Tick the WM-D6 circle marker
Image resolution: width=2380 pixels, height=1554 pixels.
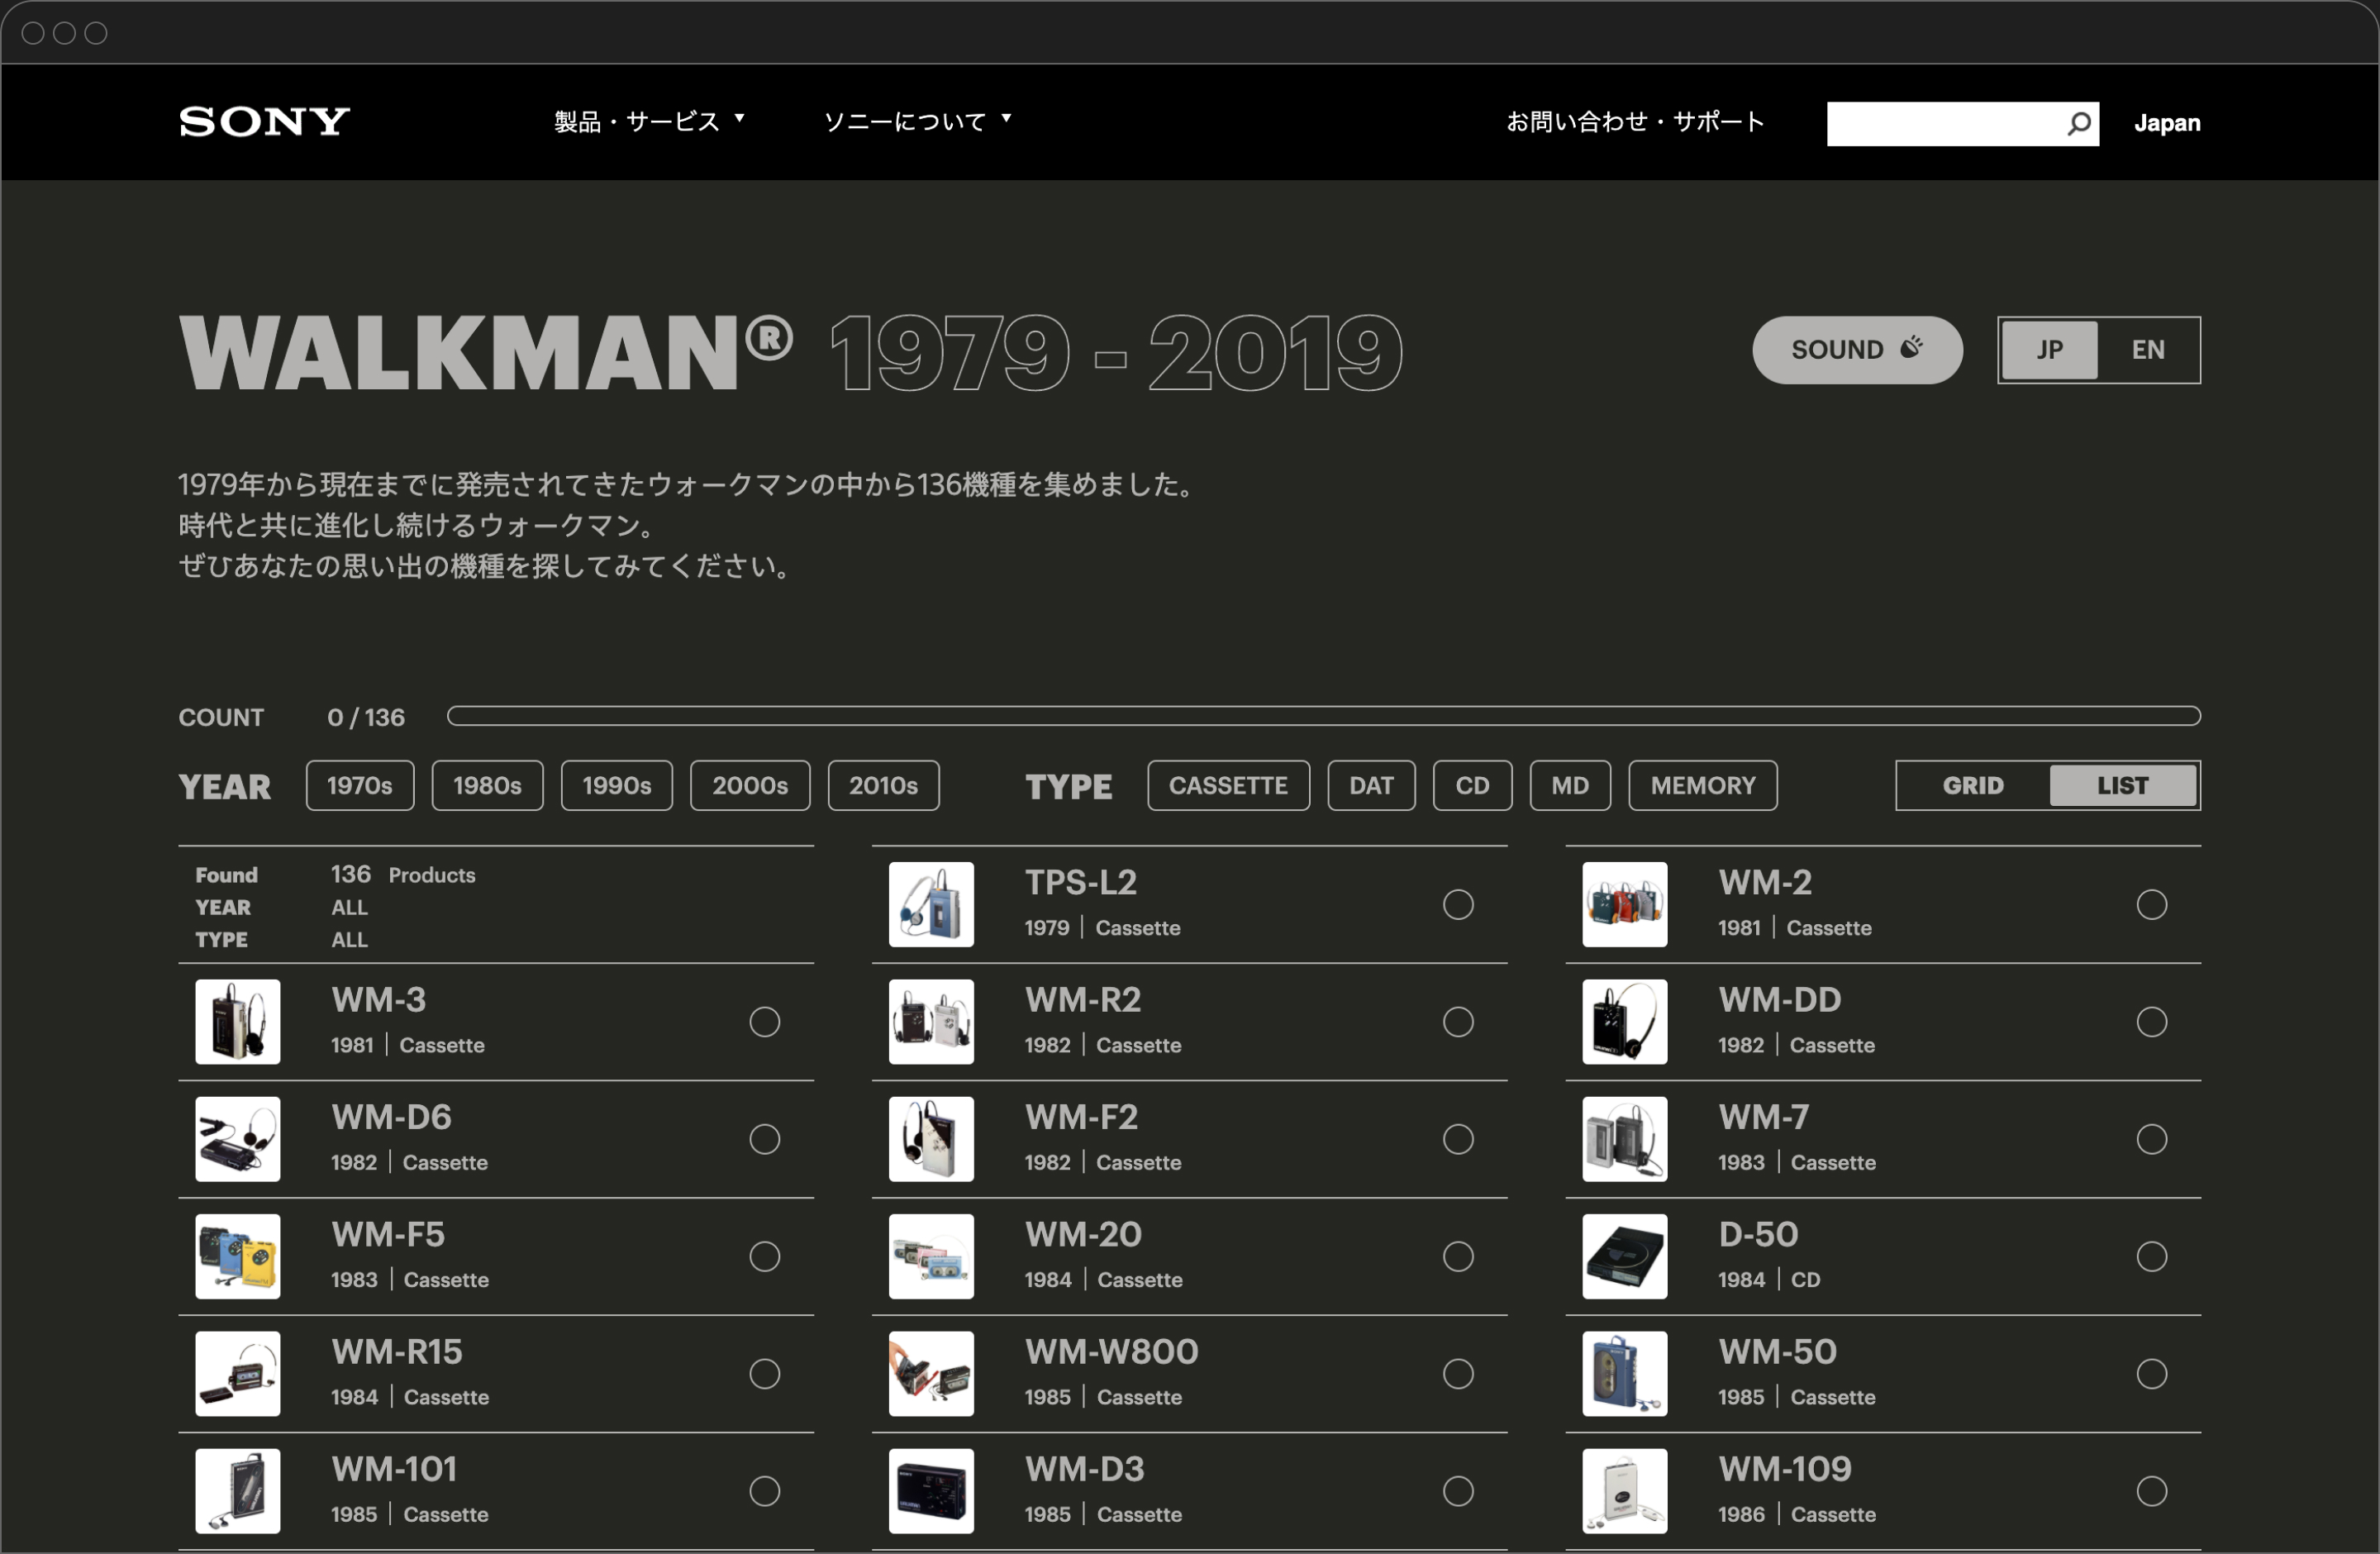pyautogui.click(x=765, y=1139)
